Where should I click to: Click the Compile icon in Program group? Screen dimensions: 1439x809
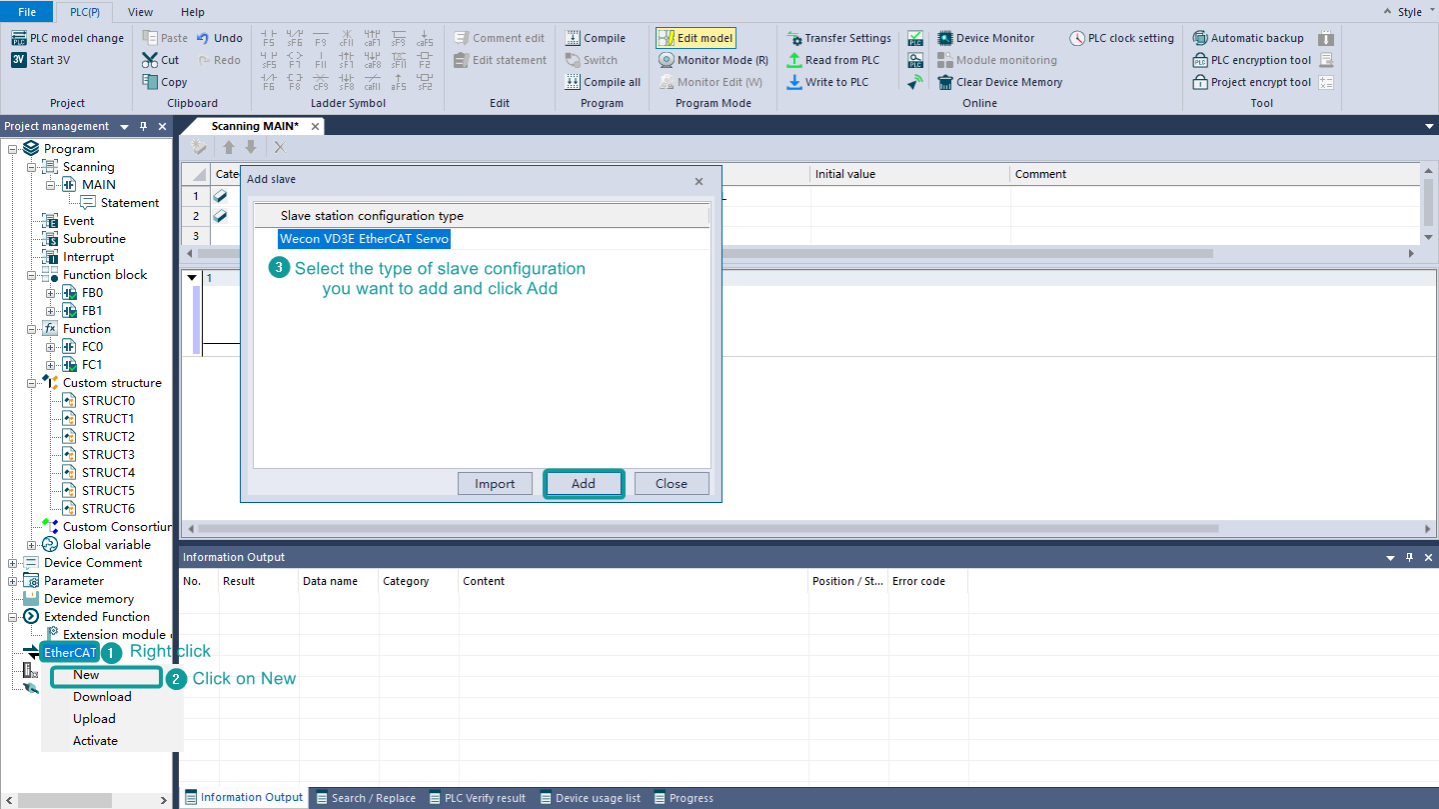click(x=573, y=38)
